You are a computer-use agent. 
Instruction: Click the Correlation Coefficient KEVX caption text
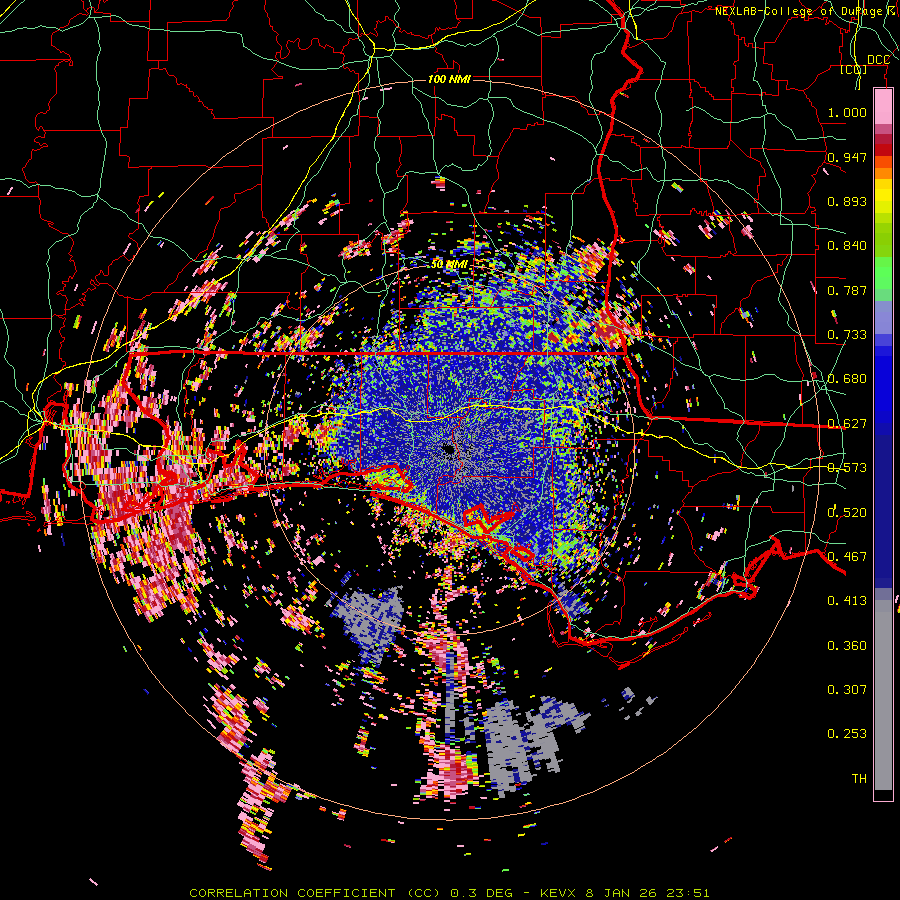449,893
